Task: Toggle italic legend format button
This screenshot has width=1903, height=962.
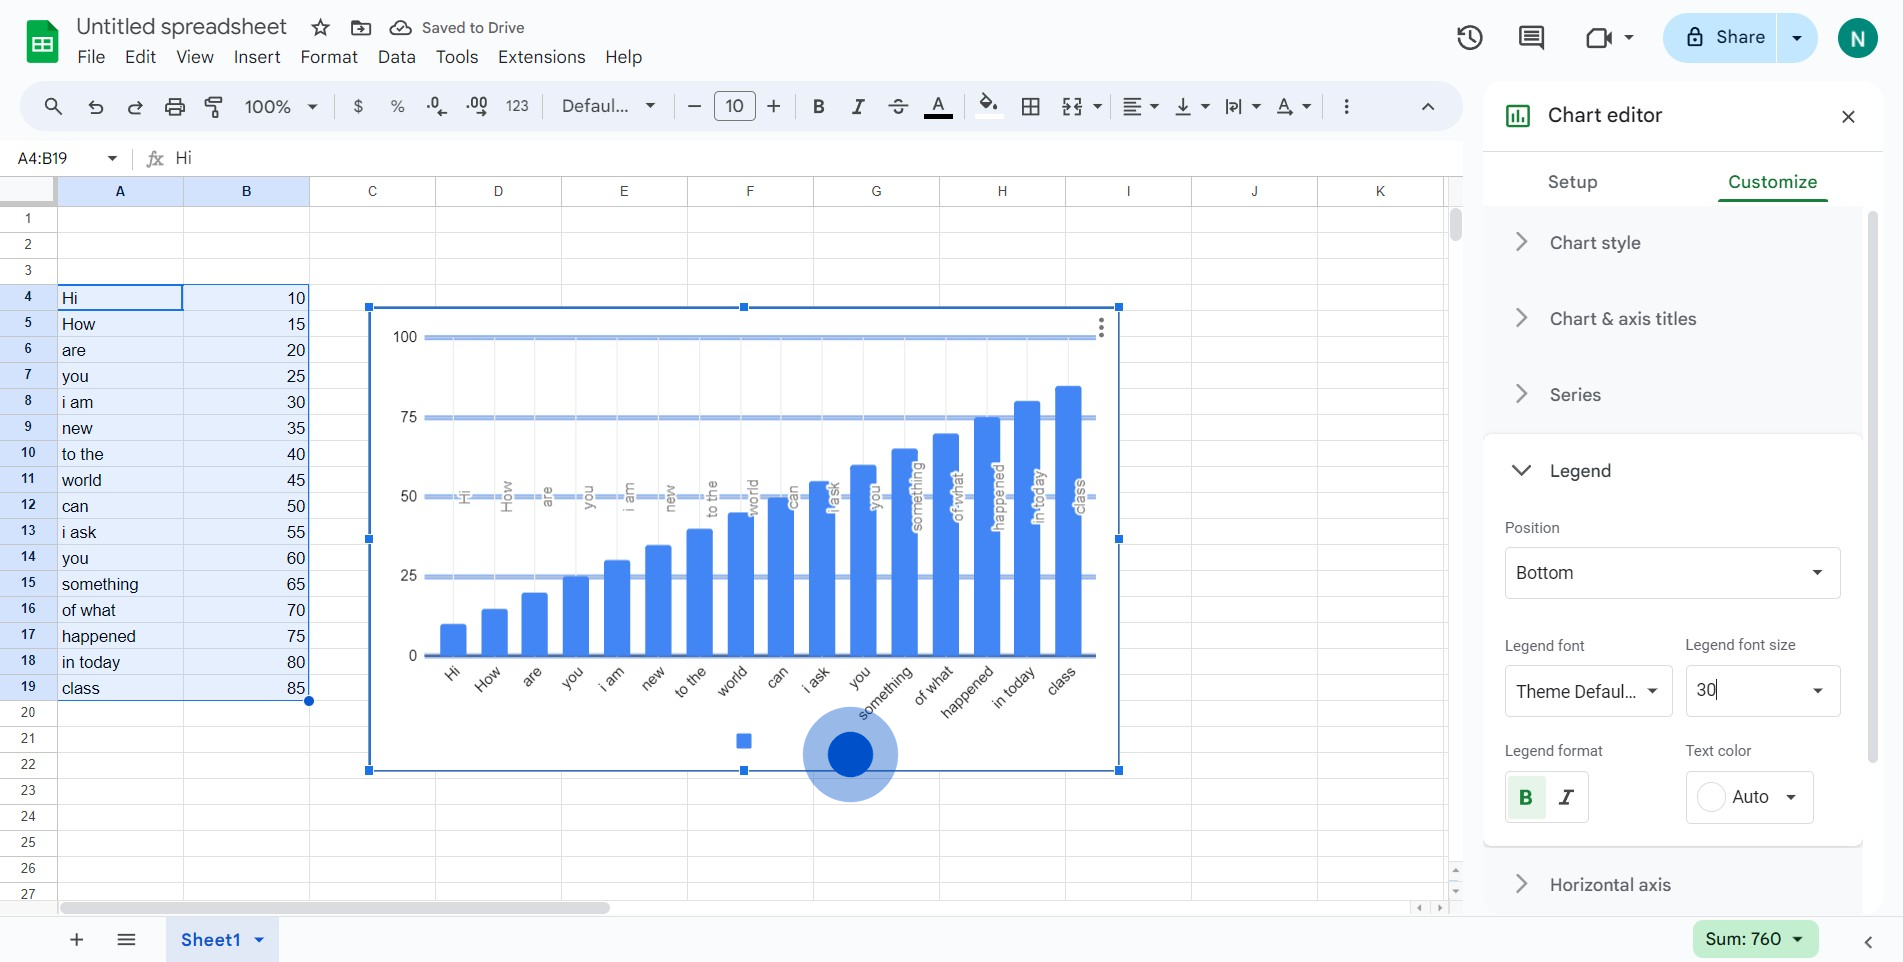Action: coord(1567,797)
